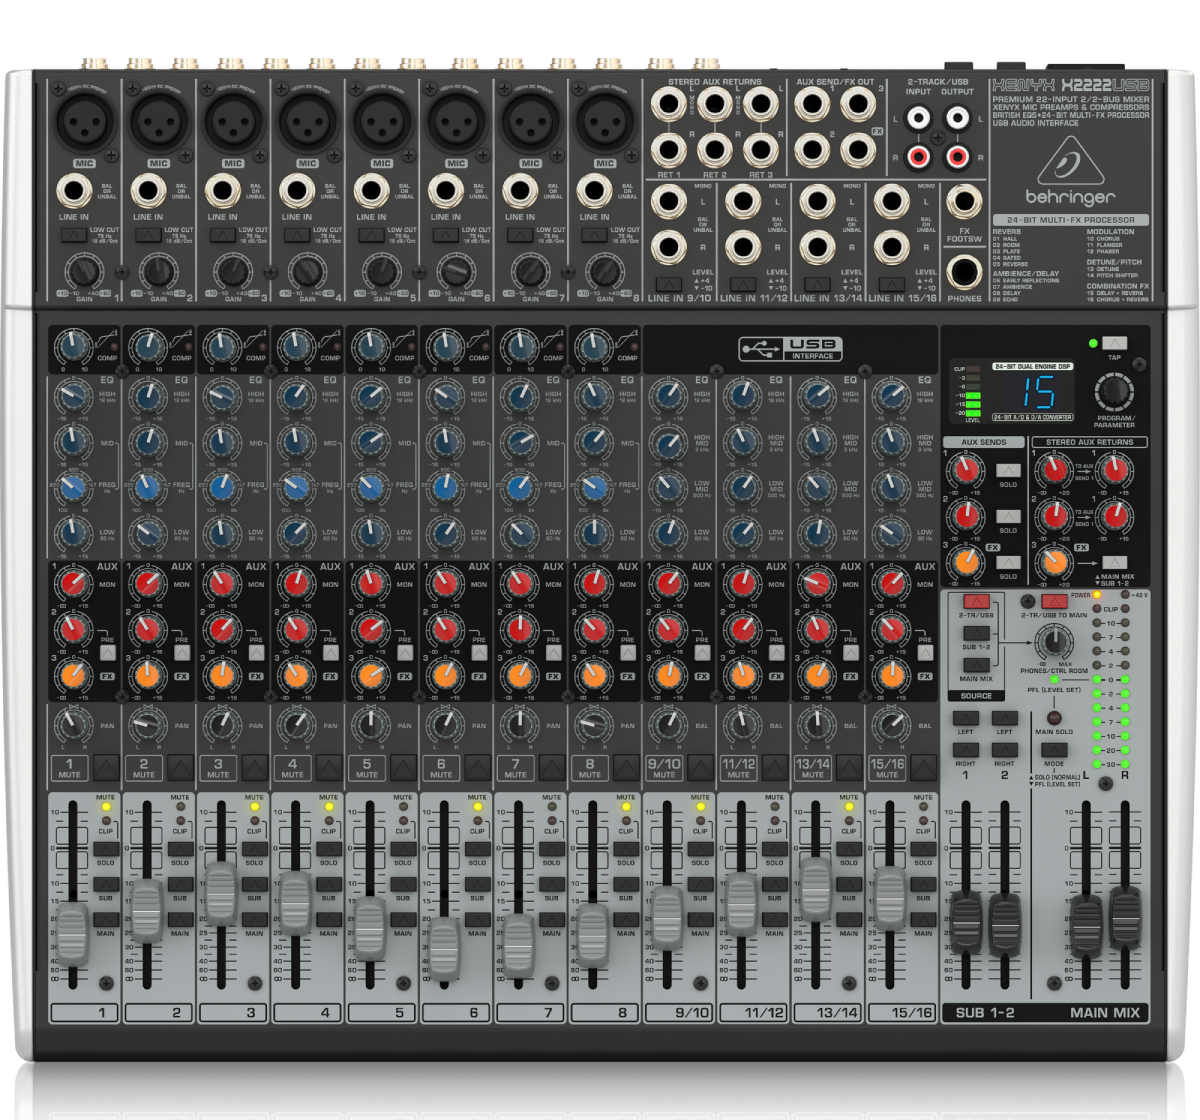Click the Program/Parameter knob
Screen dimensions: 1200x1120
point(1114,391)
